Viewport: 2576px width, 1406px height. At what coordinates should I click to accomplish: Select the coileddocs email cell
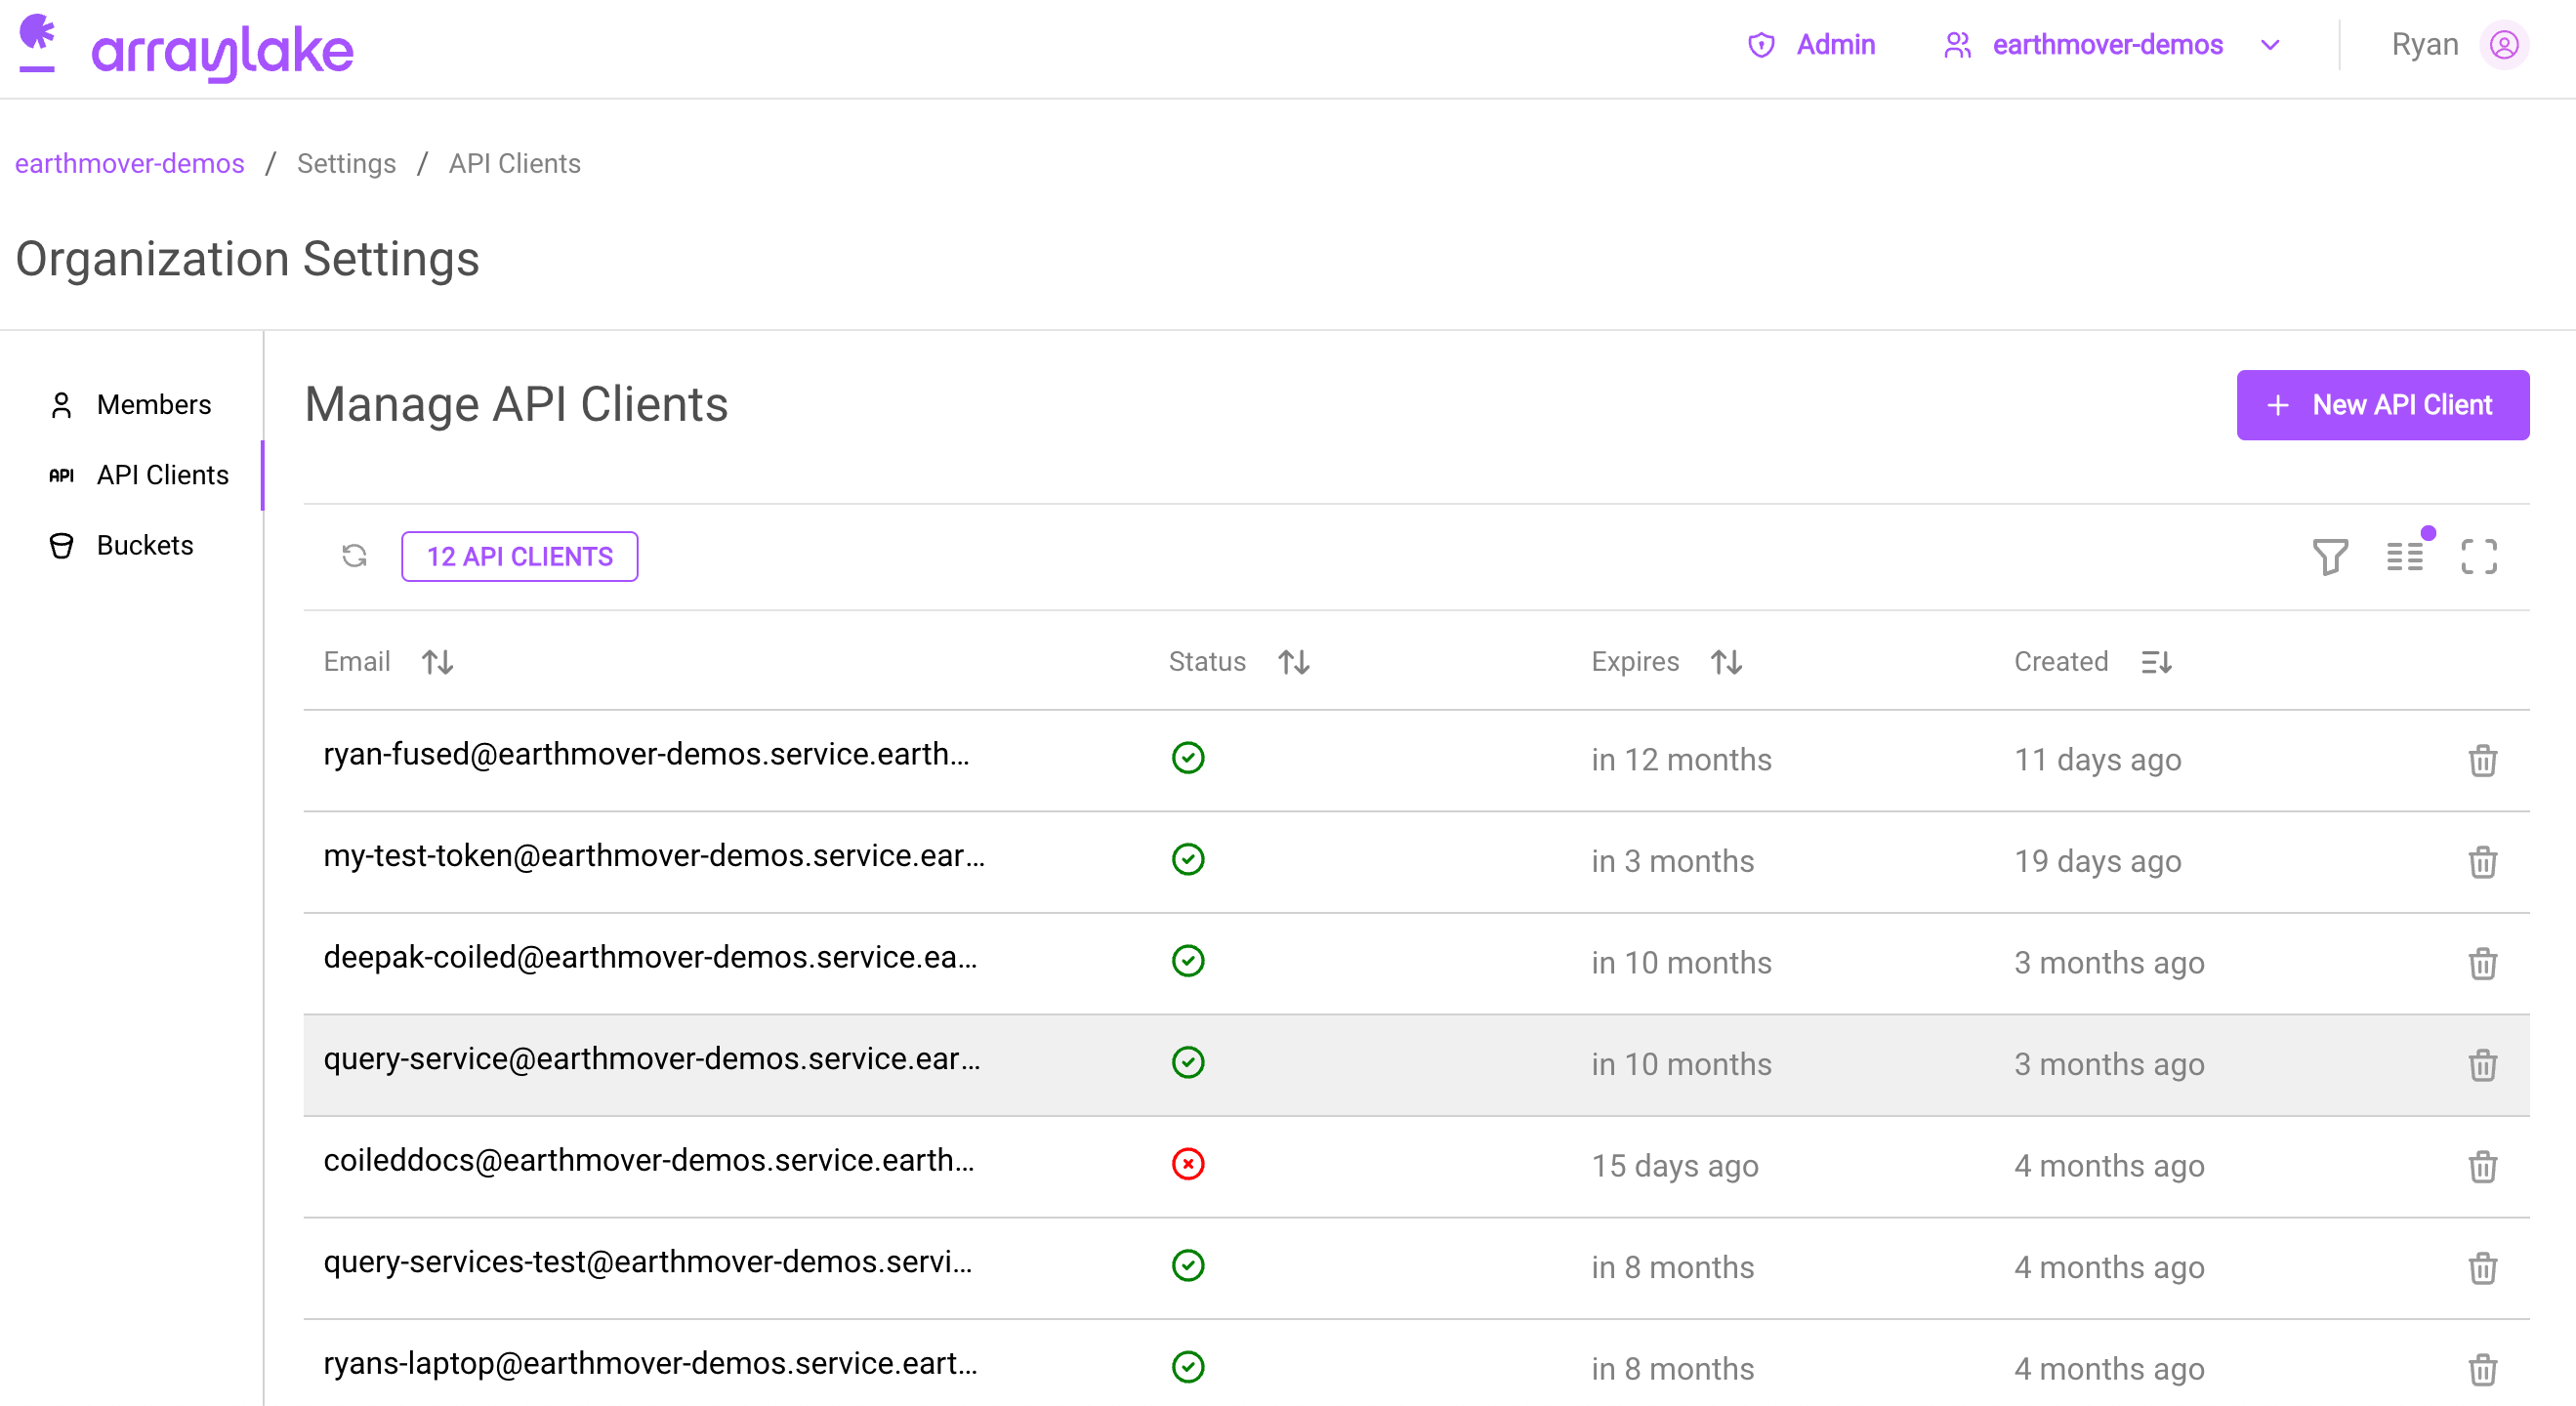[649, 1160]
